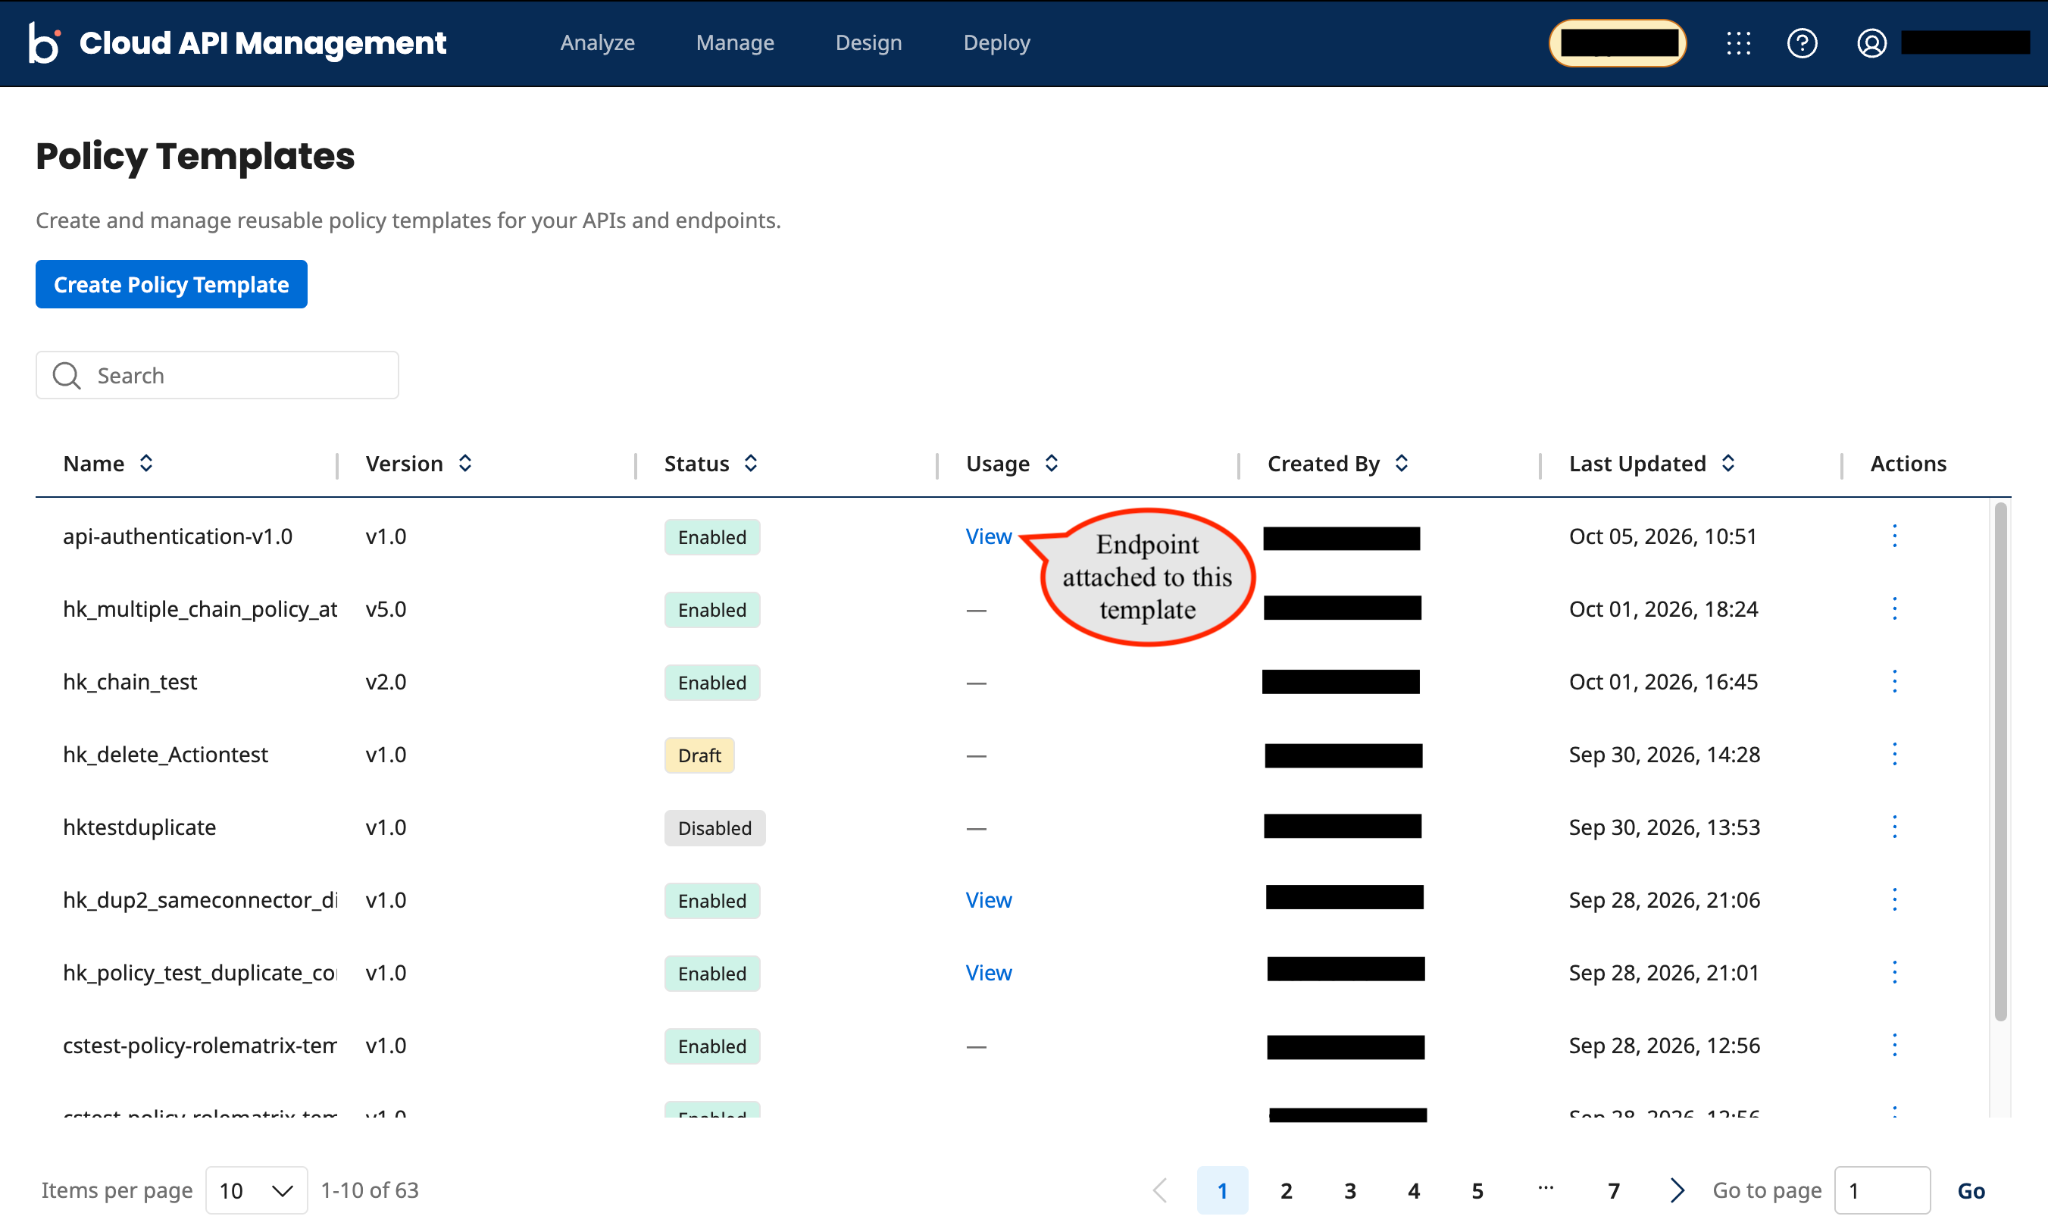Open actions menu for api-authentication-v1.0
The height and width of the screenshot is (1230, 2048).
[x=1894, y=536]
